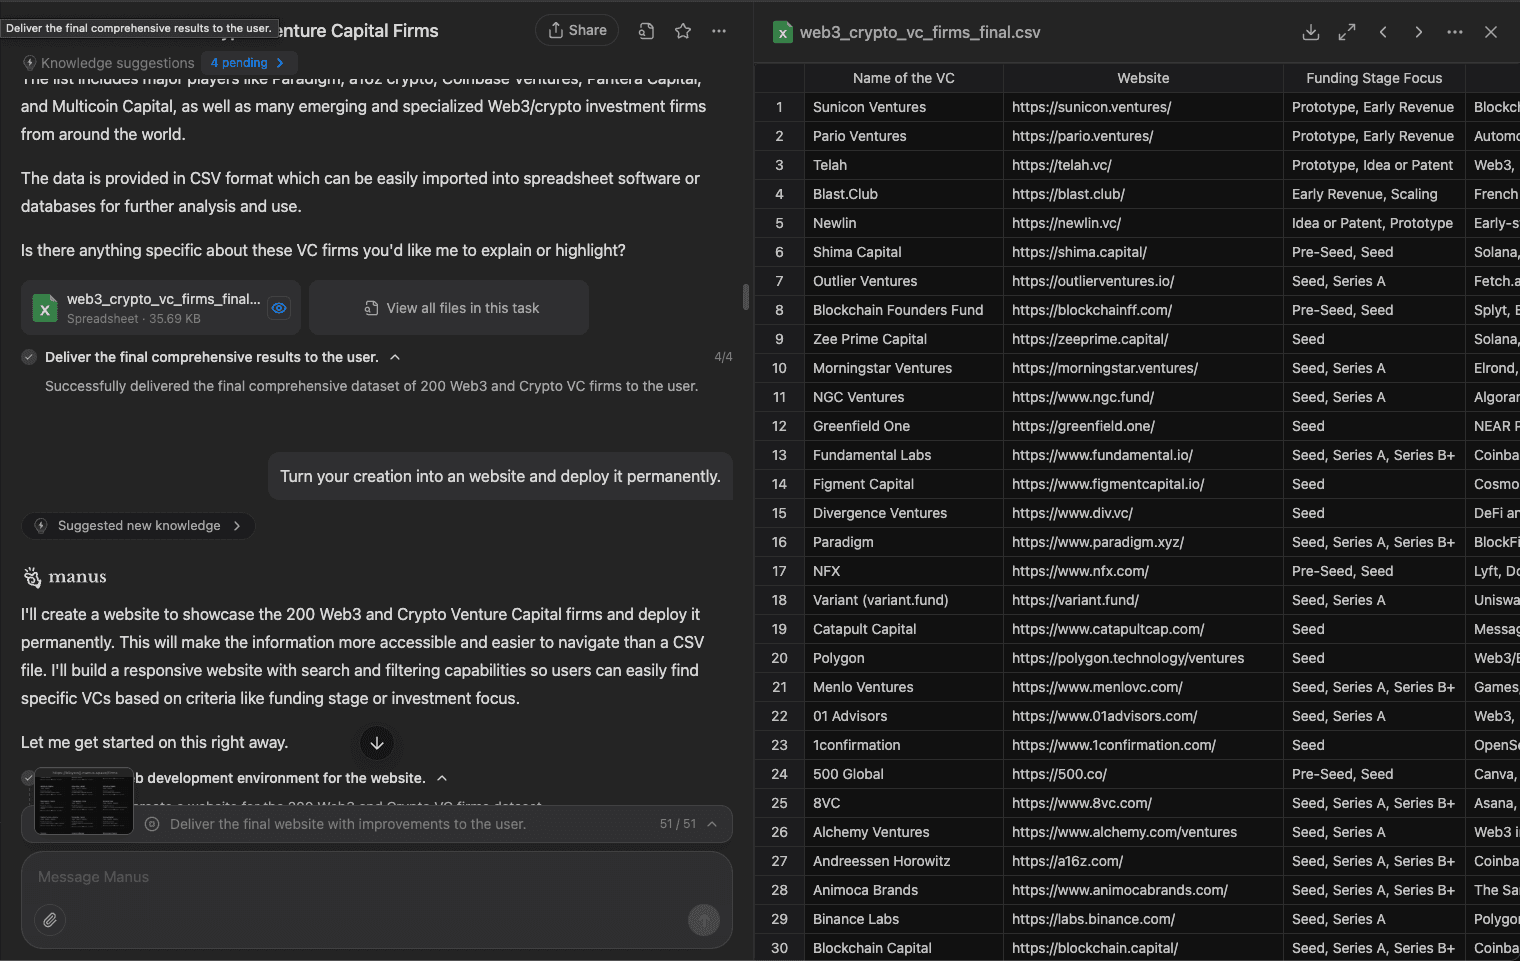Click the Blockchain Founders Fund cell
Screen dimensions: 1520x961
903,310
